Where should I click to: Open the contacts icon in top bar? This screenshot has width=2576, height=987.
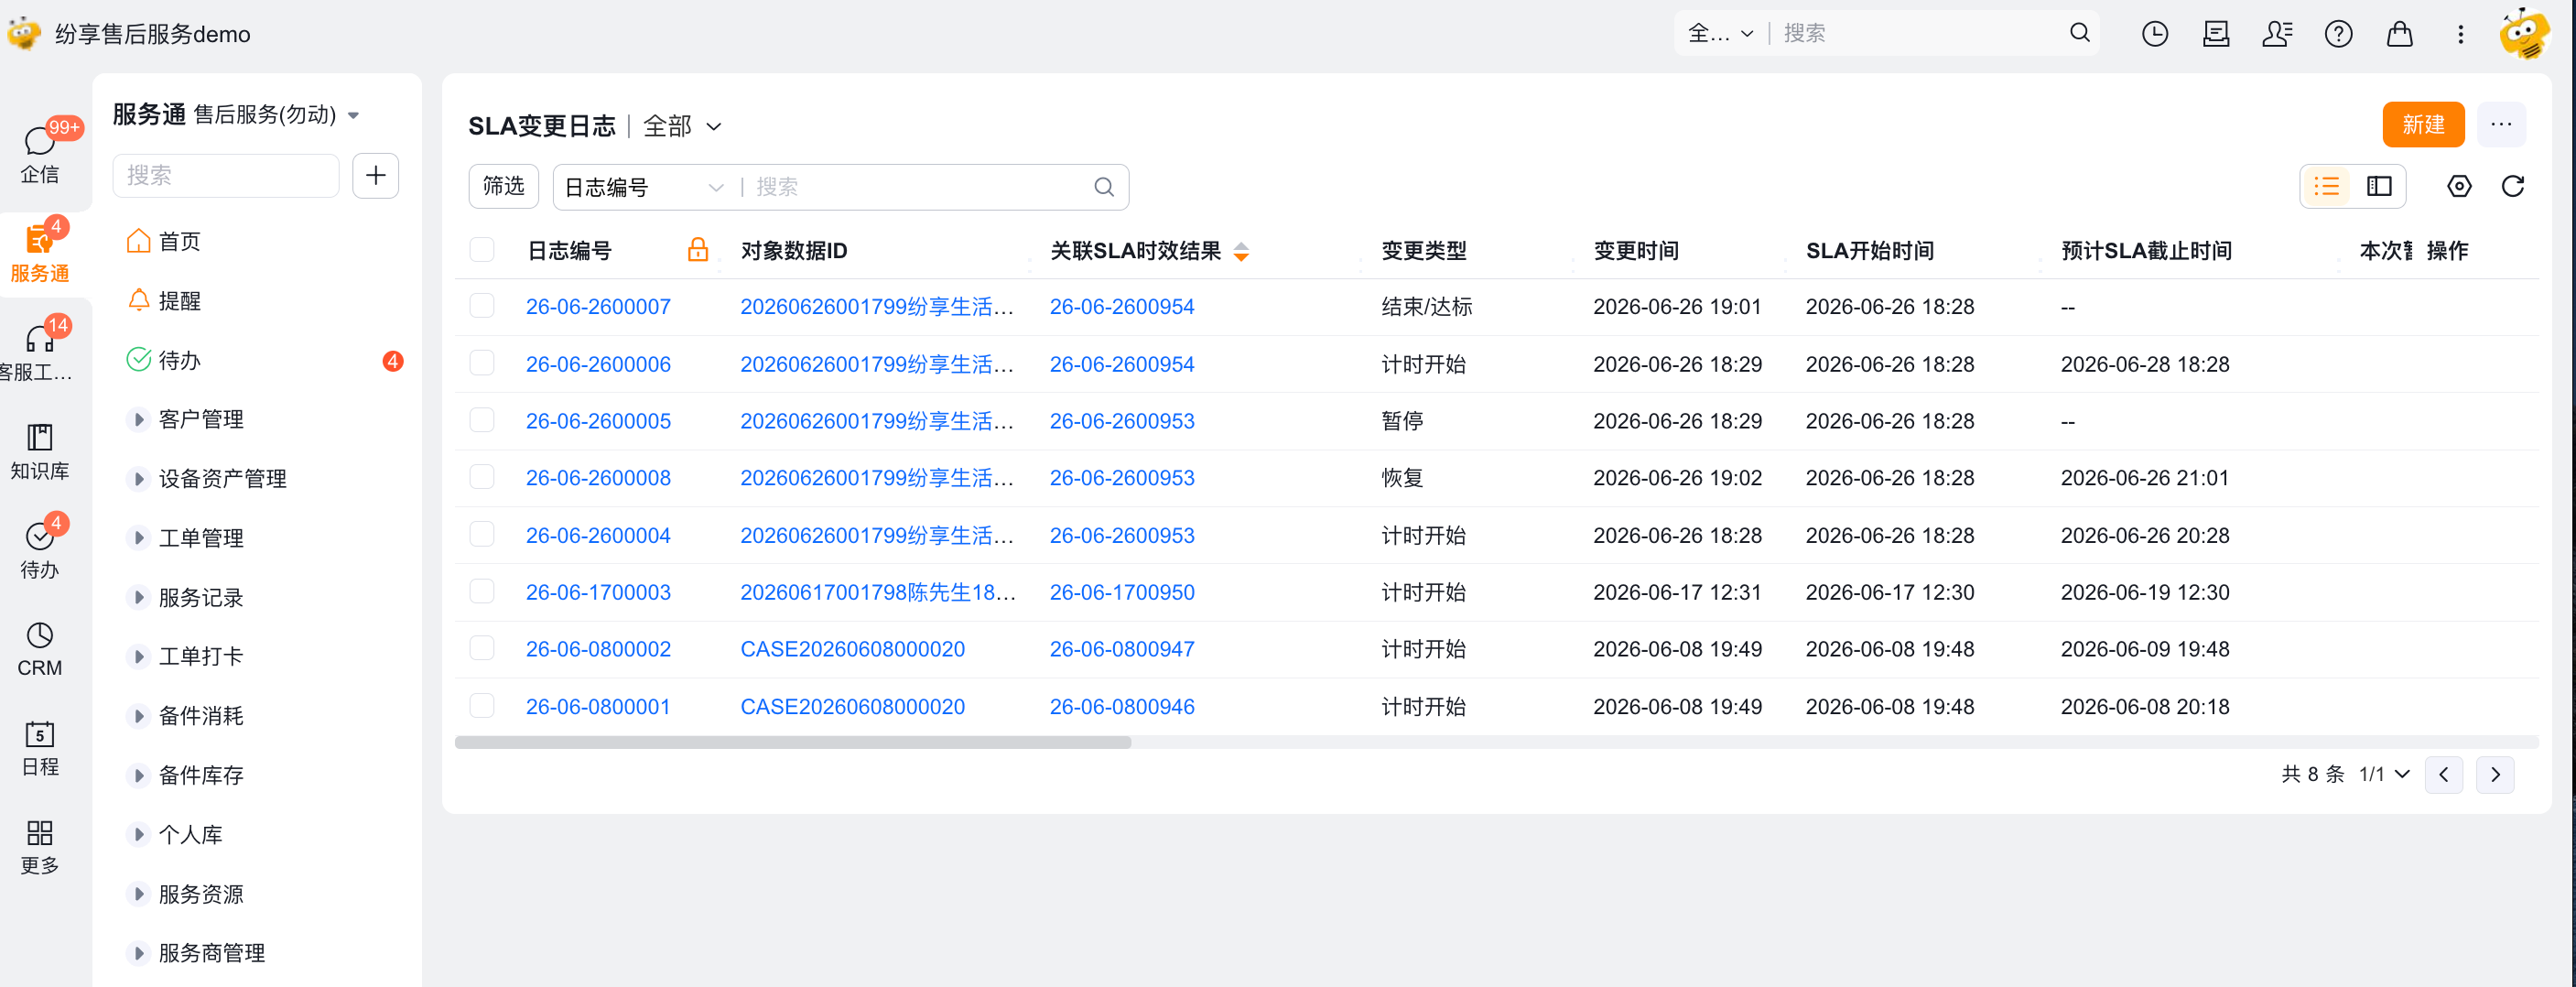(2277, 34)
